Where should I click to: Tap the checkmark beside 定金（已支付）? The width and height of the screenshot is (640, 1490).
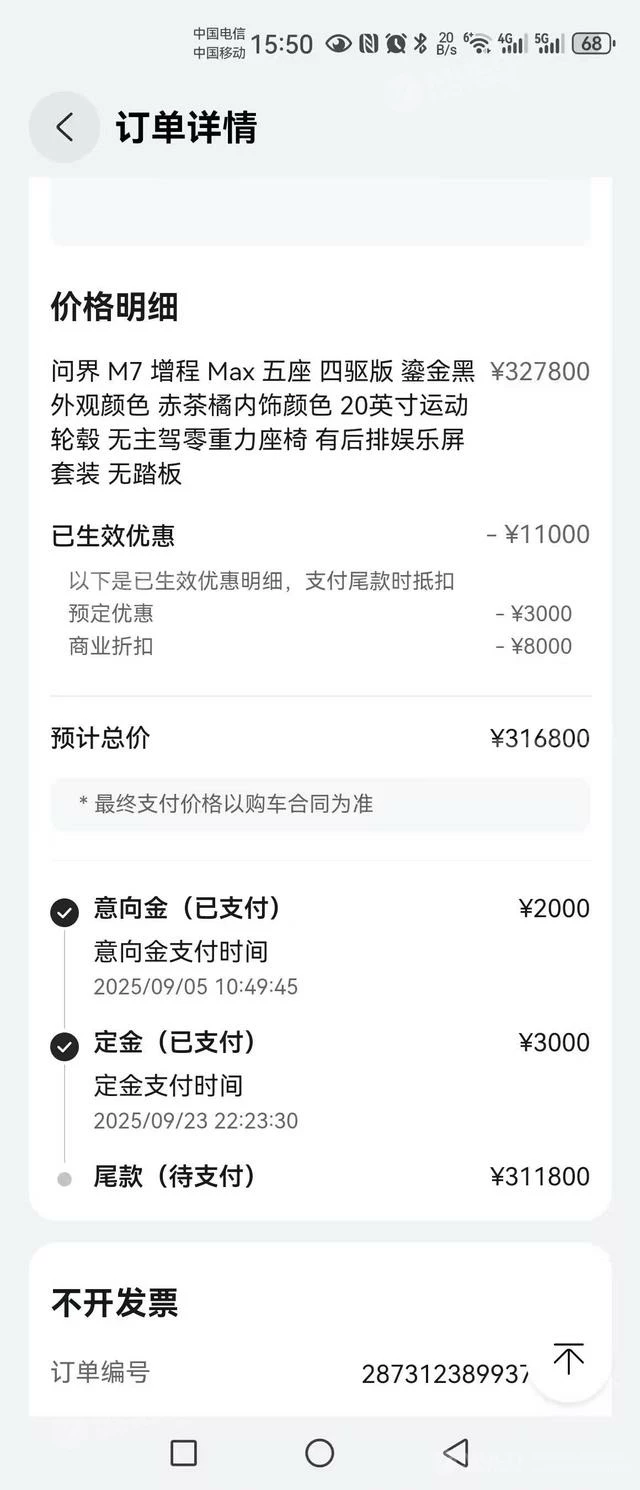65,1046
